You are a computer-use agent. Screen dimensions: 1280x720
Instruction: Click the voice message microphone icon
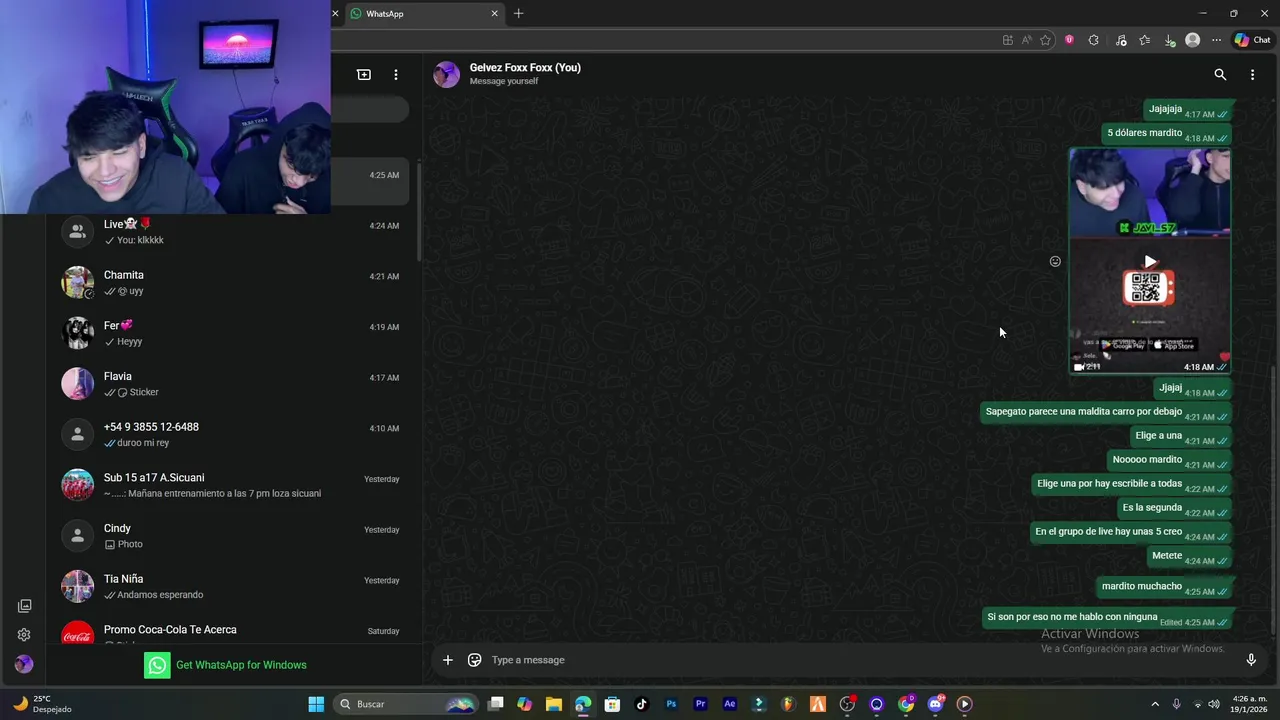click(x=1251, y=660)
